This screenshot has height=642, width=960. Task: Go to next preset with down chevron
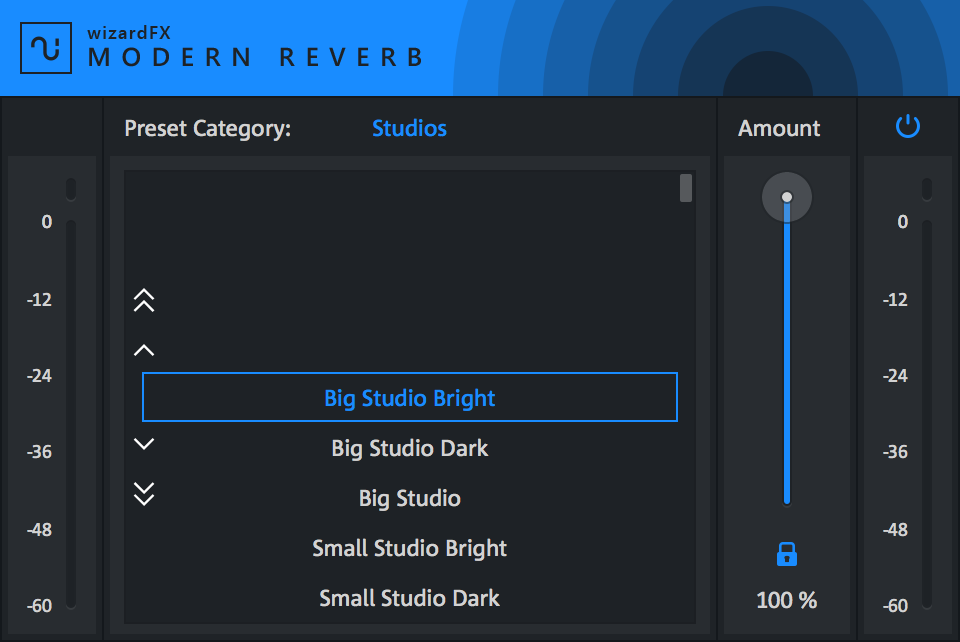pos(144,444)
